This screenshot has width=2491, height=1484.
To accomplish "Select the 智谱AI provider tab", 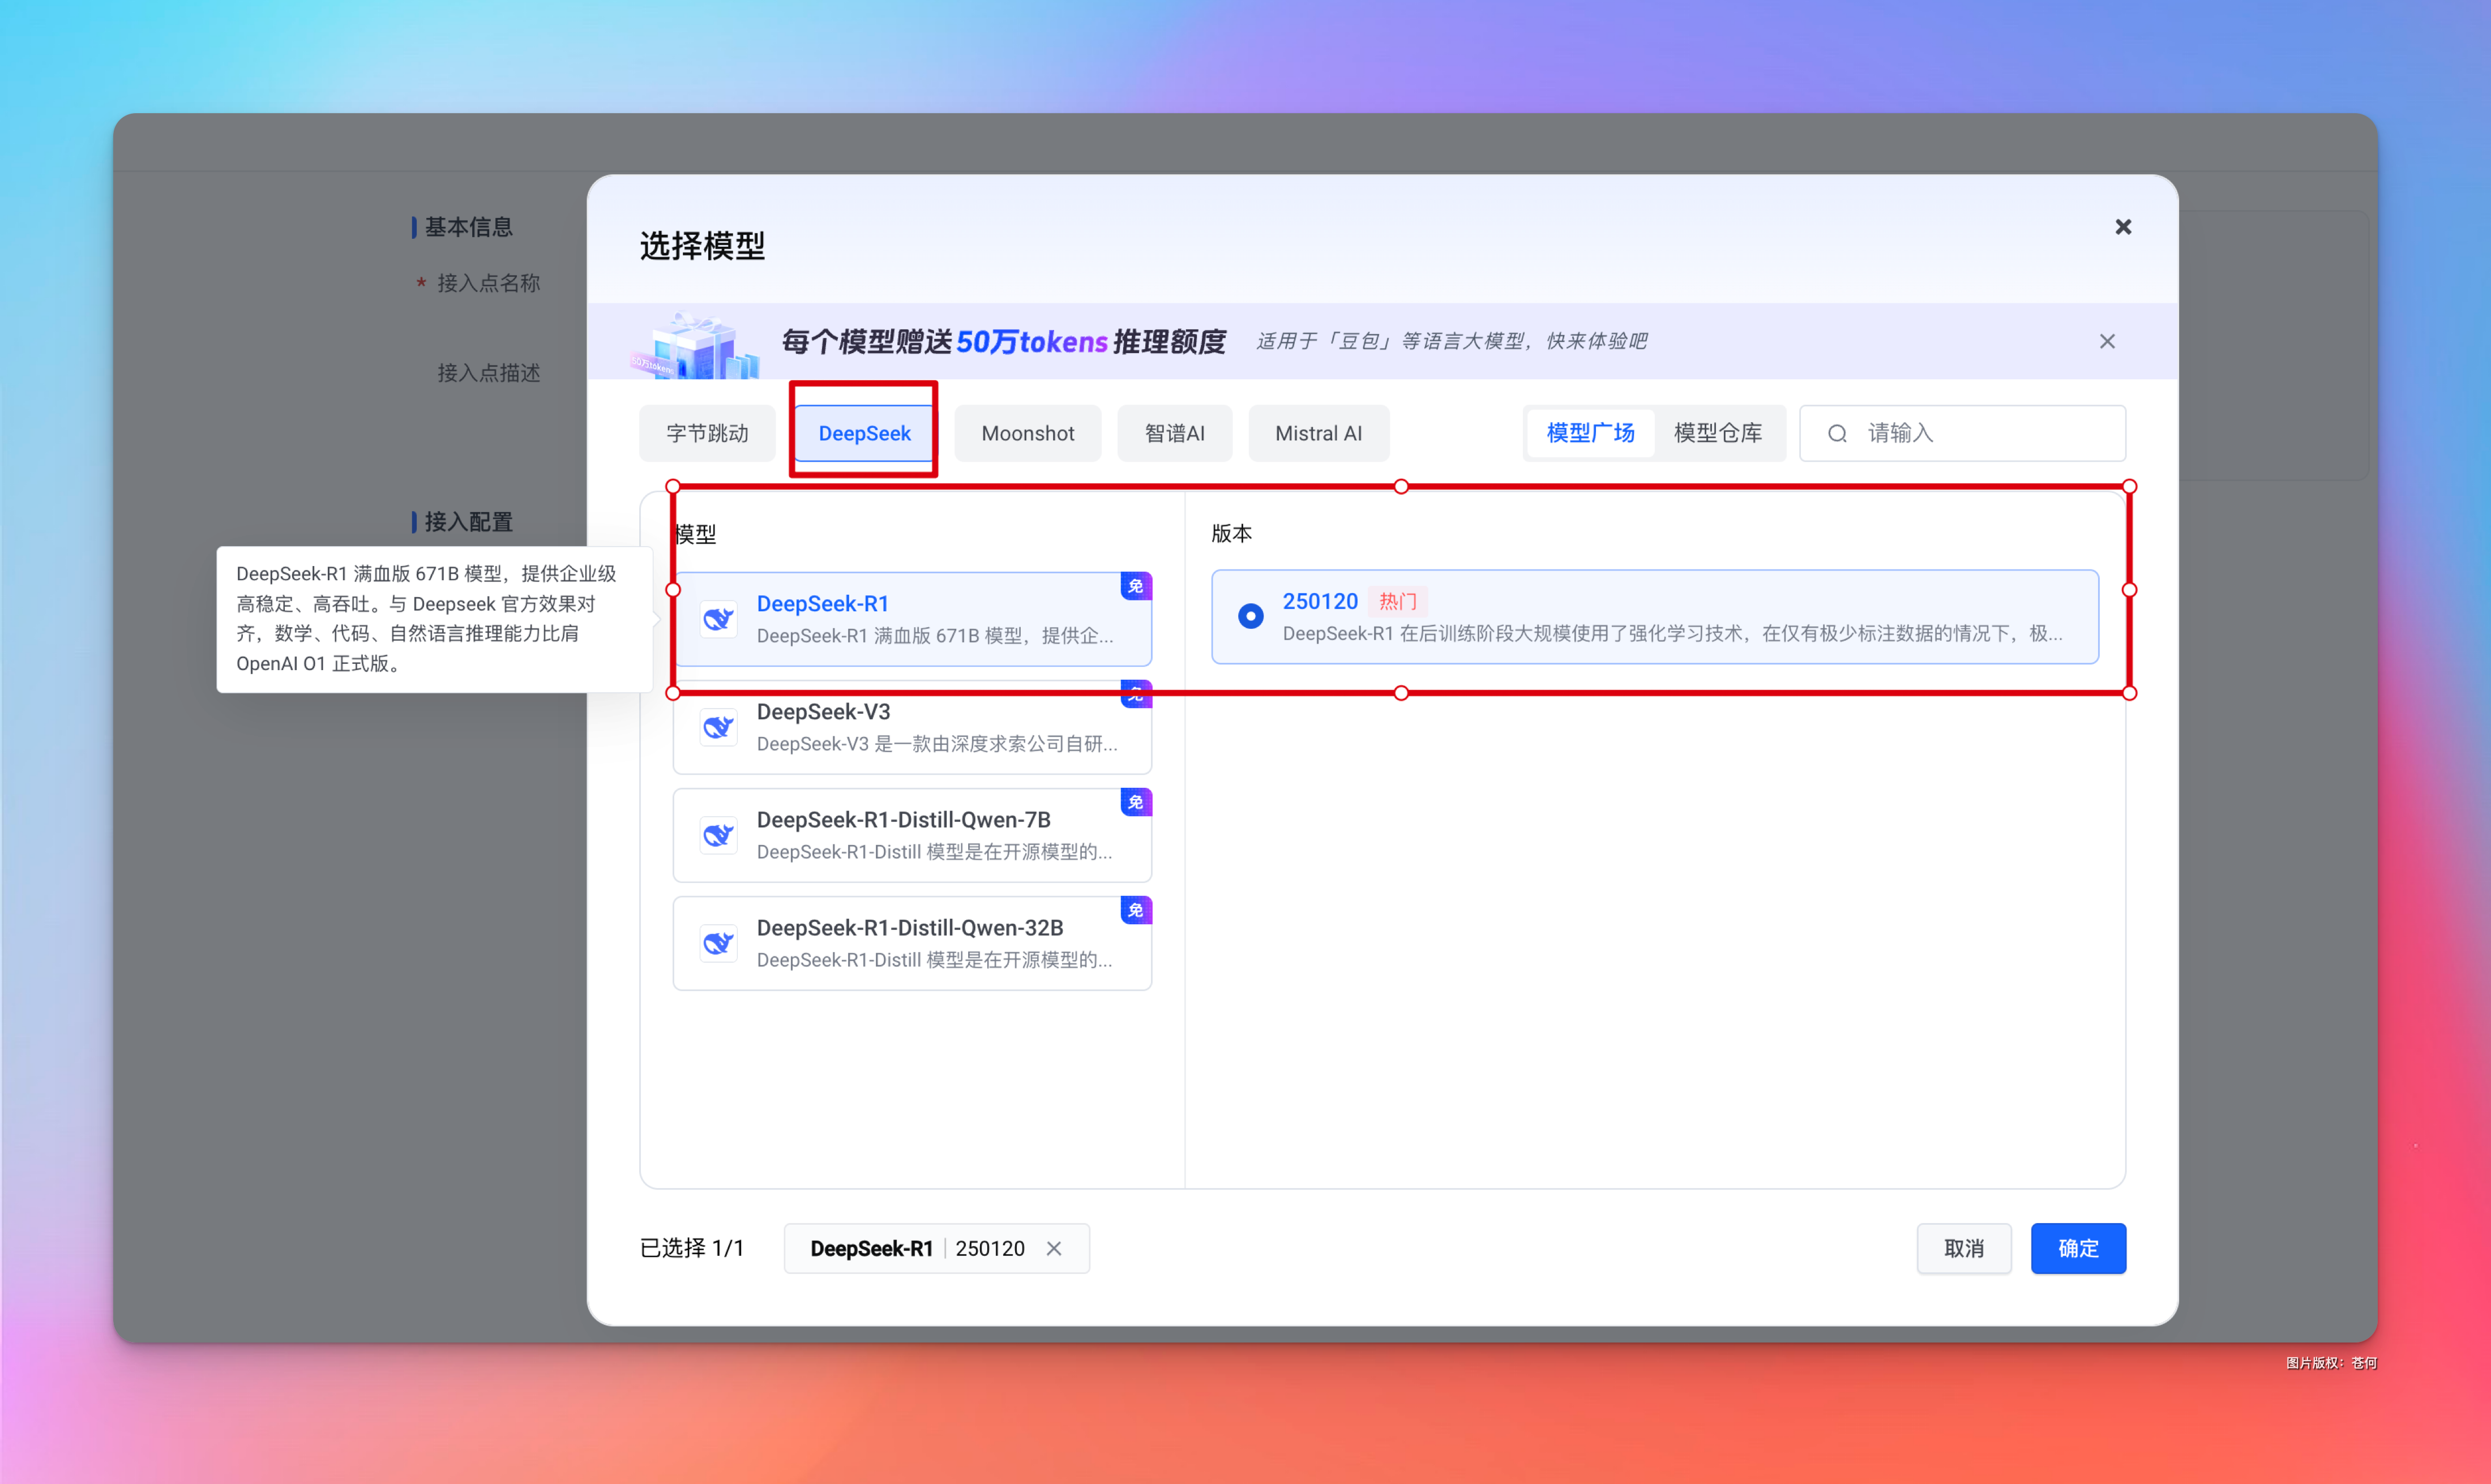I will 1174,433.
